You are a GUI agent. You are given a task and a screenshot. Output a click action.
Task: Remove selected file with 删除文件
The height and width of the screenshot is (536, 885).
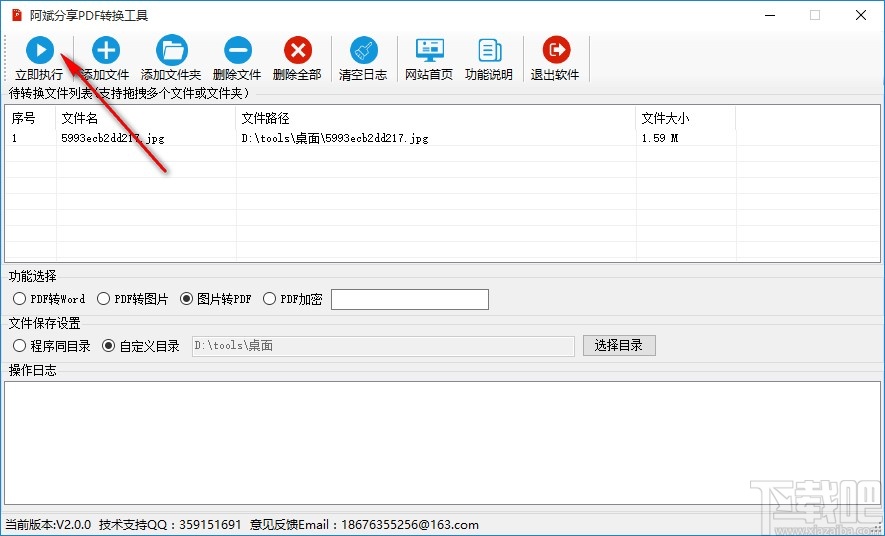tap(237, 59)
